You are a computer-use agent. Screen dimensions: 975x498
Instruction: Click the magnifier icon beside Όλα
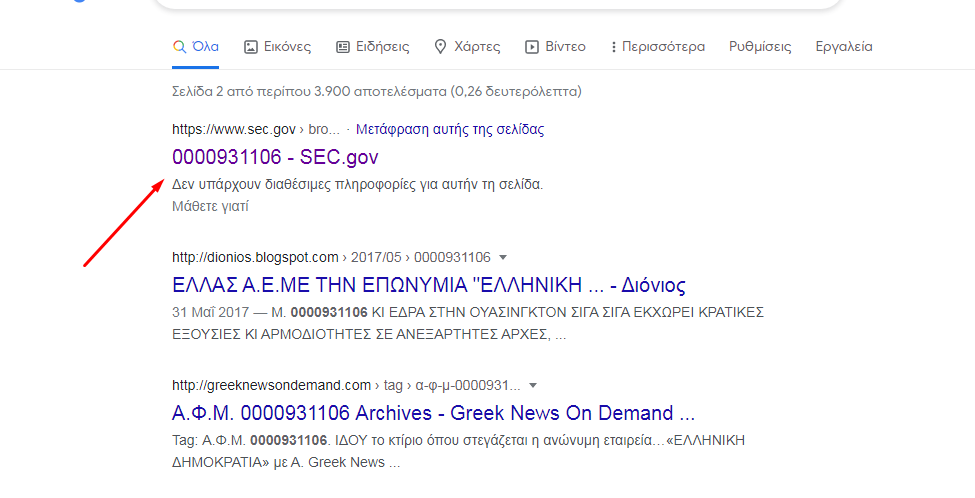(179, 47)
